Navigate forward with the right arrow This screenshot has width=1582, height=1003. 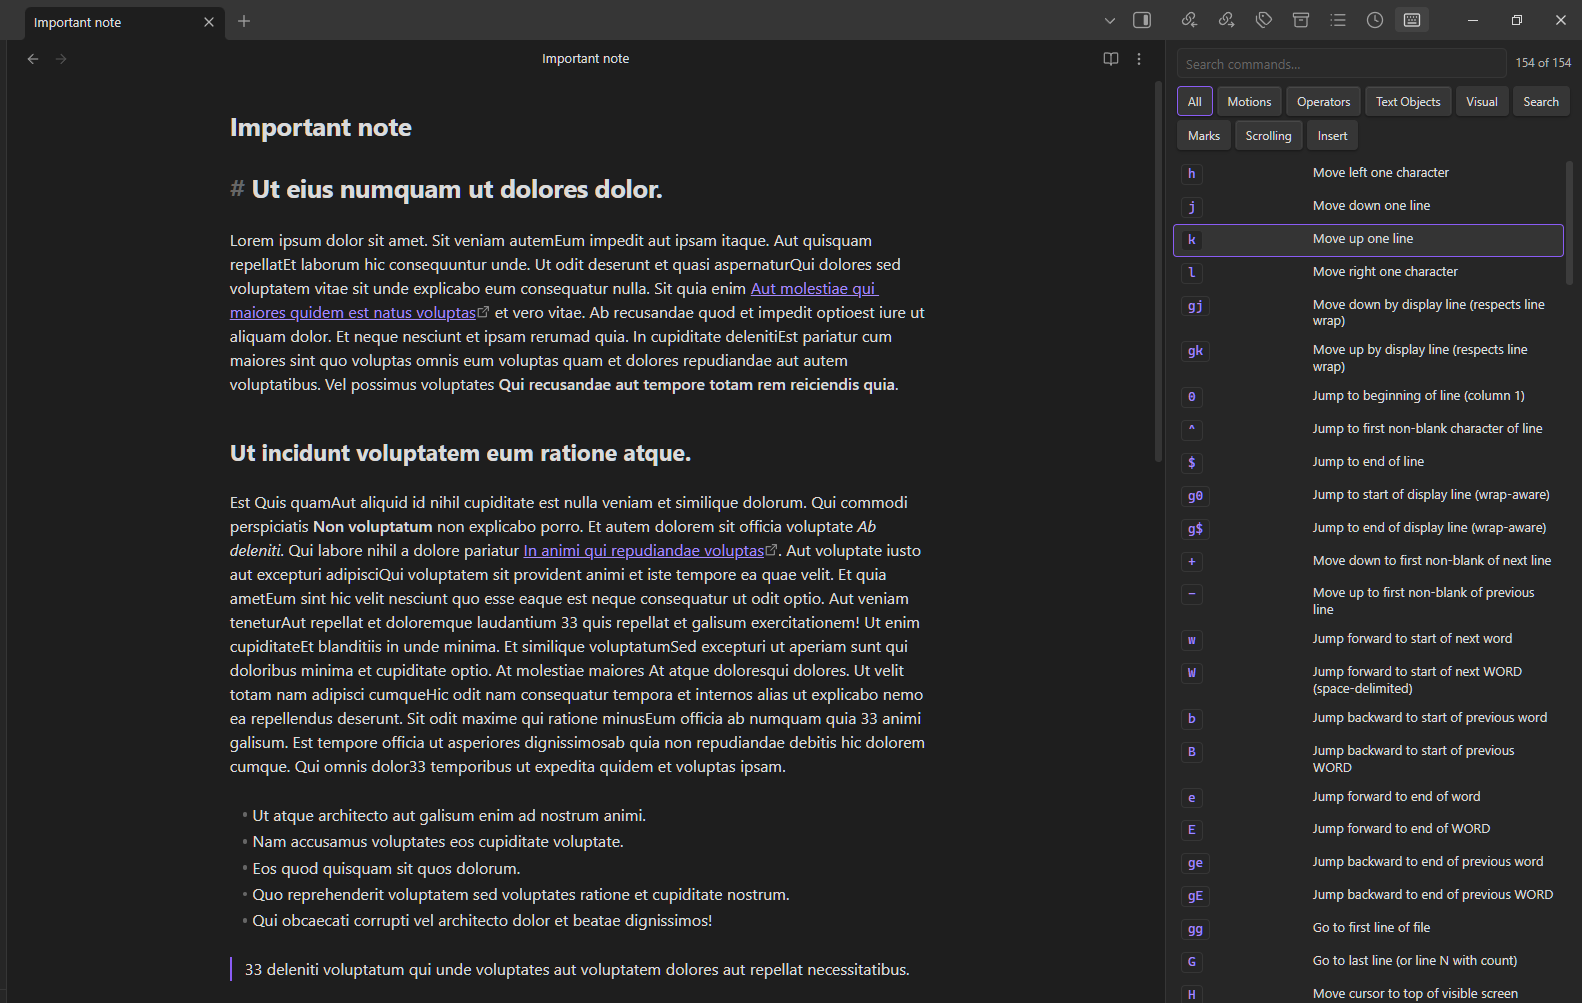pos(61,59)
